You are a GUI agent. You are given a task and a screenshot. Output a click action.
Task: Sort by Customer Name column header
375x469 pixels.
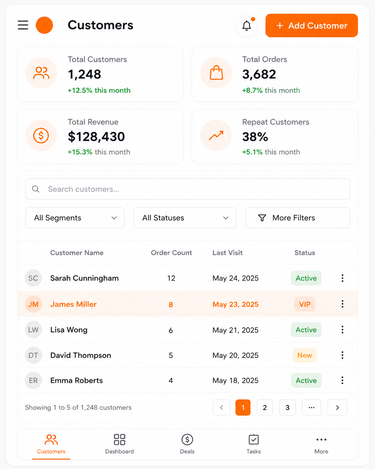77,253
